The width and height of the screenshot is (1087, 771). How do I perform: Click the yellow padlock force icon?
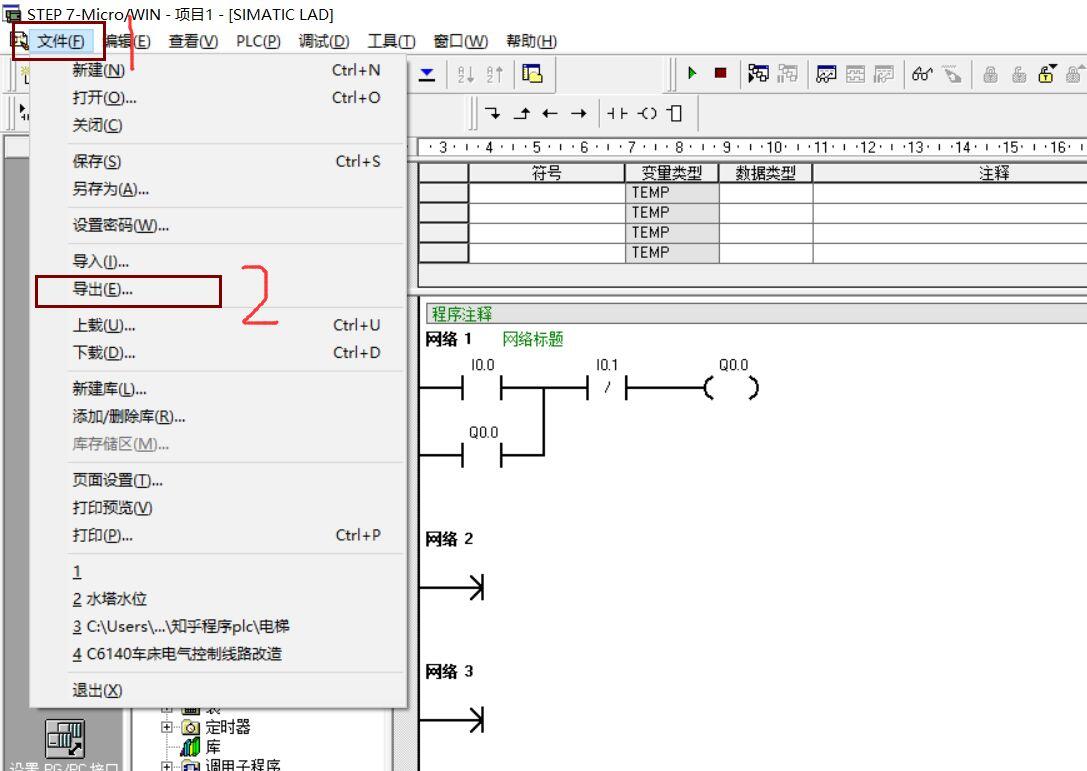(1047, 73)
